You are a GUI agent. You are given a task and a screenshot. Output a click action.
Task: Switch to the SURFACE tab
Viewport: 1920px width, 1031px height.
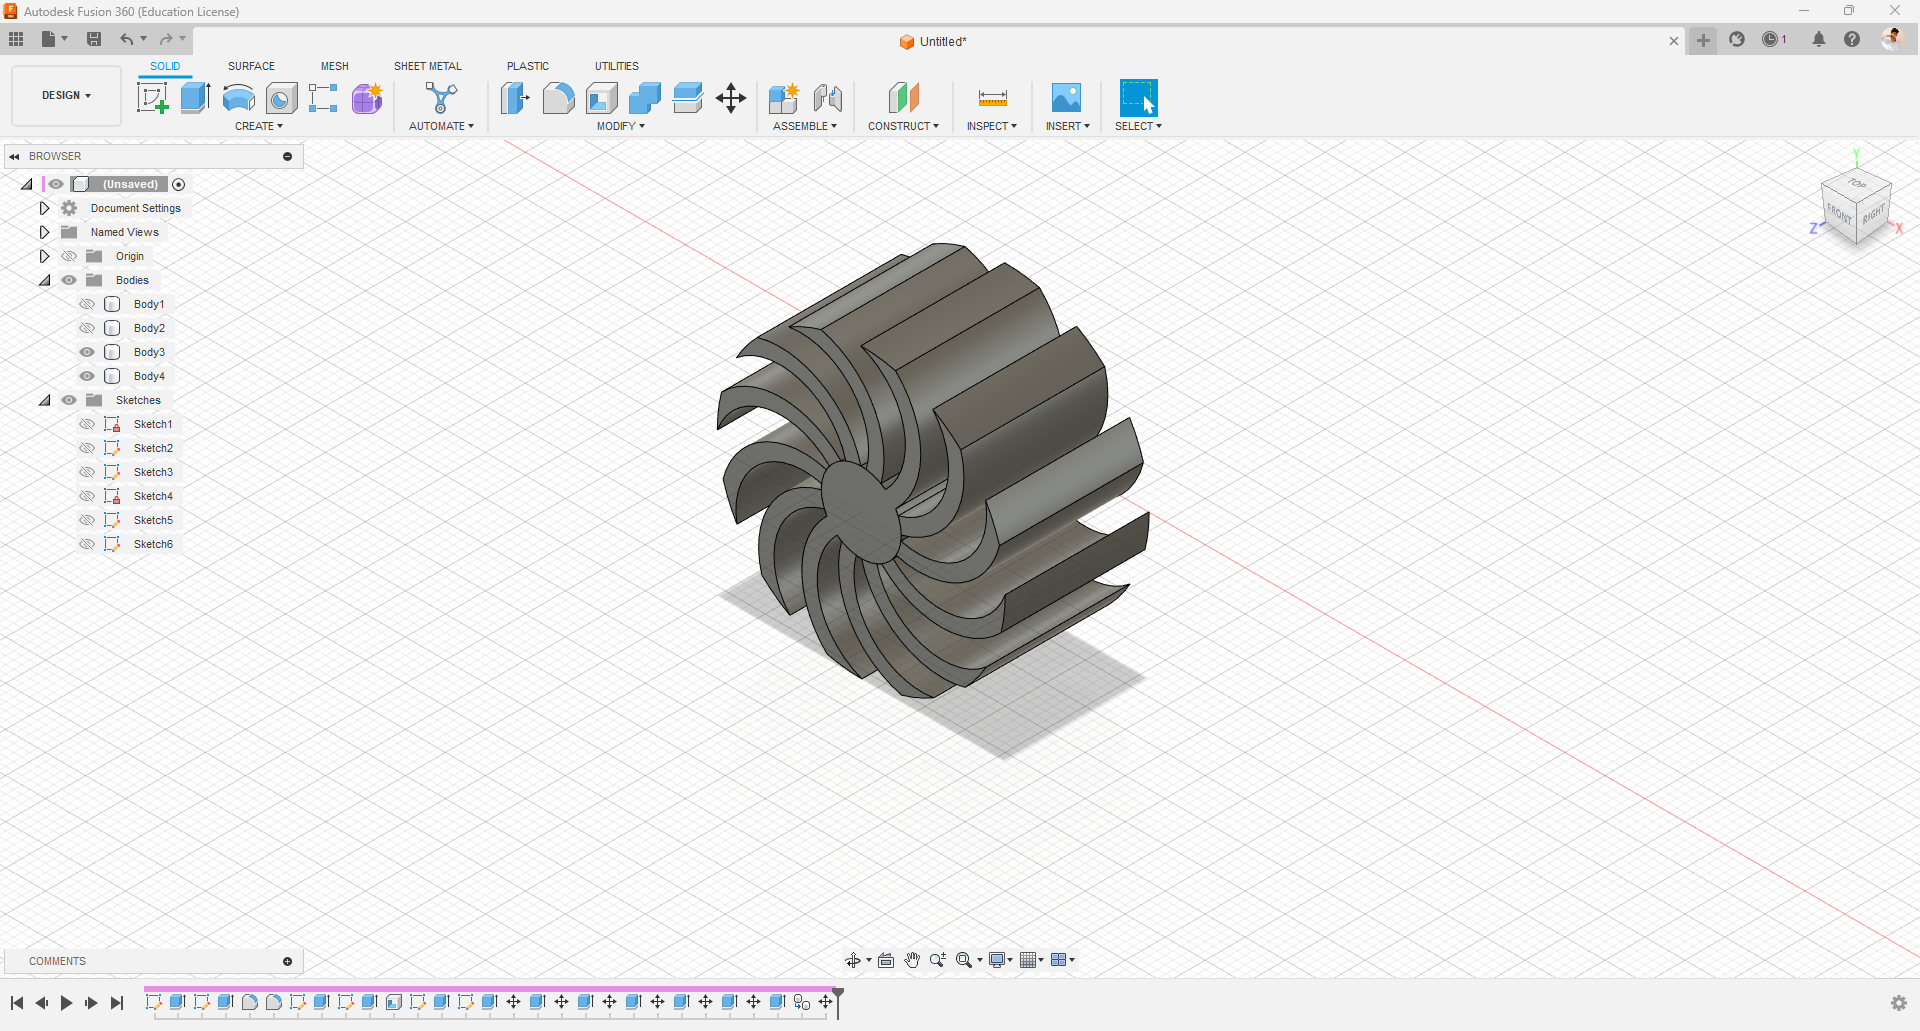pyautogui.click(x=251, y=66)
